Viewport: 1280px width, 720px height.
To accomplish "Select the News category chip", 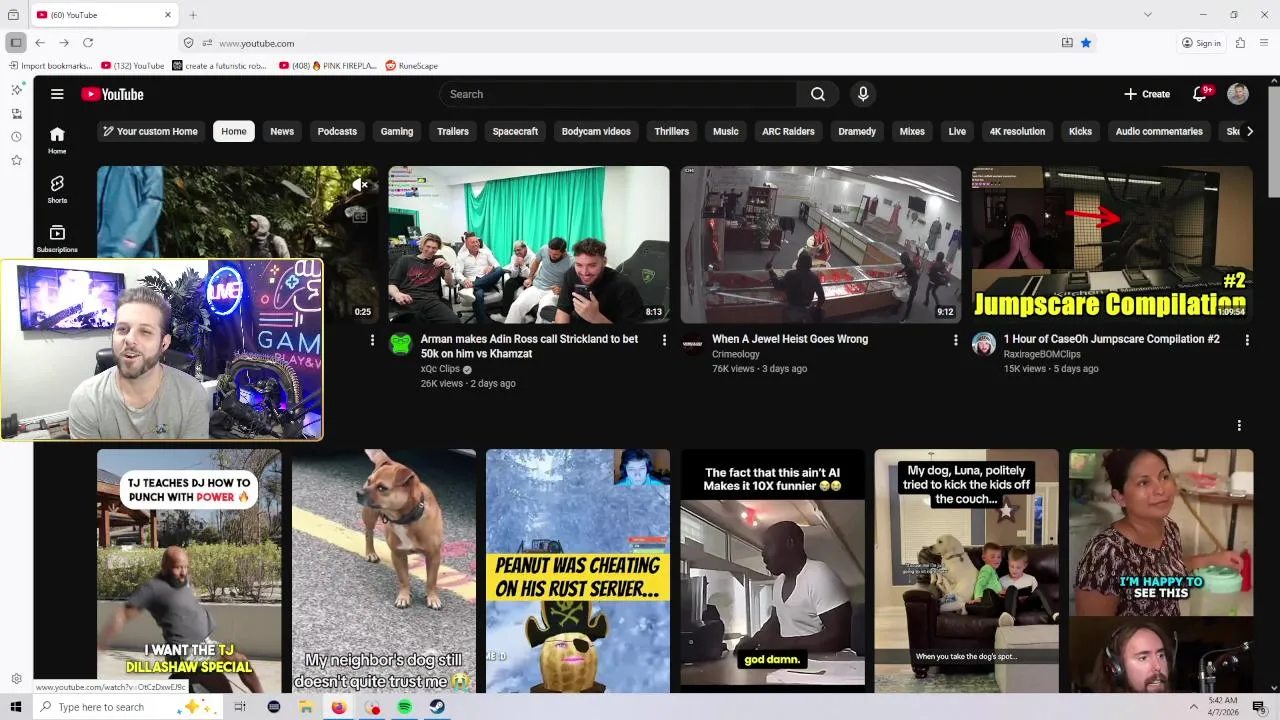I will click(x=282, y=131).
